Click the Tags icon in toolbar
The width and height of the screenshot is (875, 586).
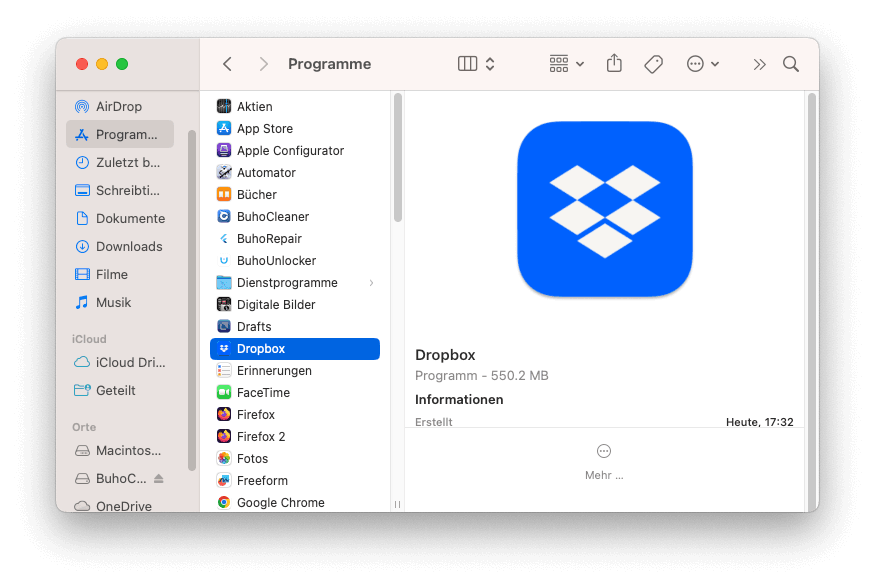653,64
